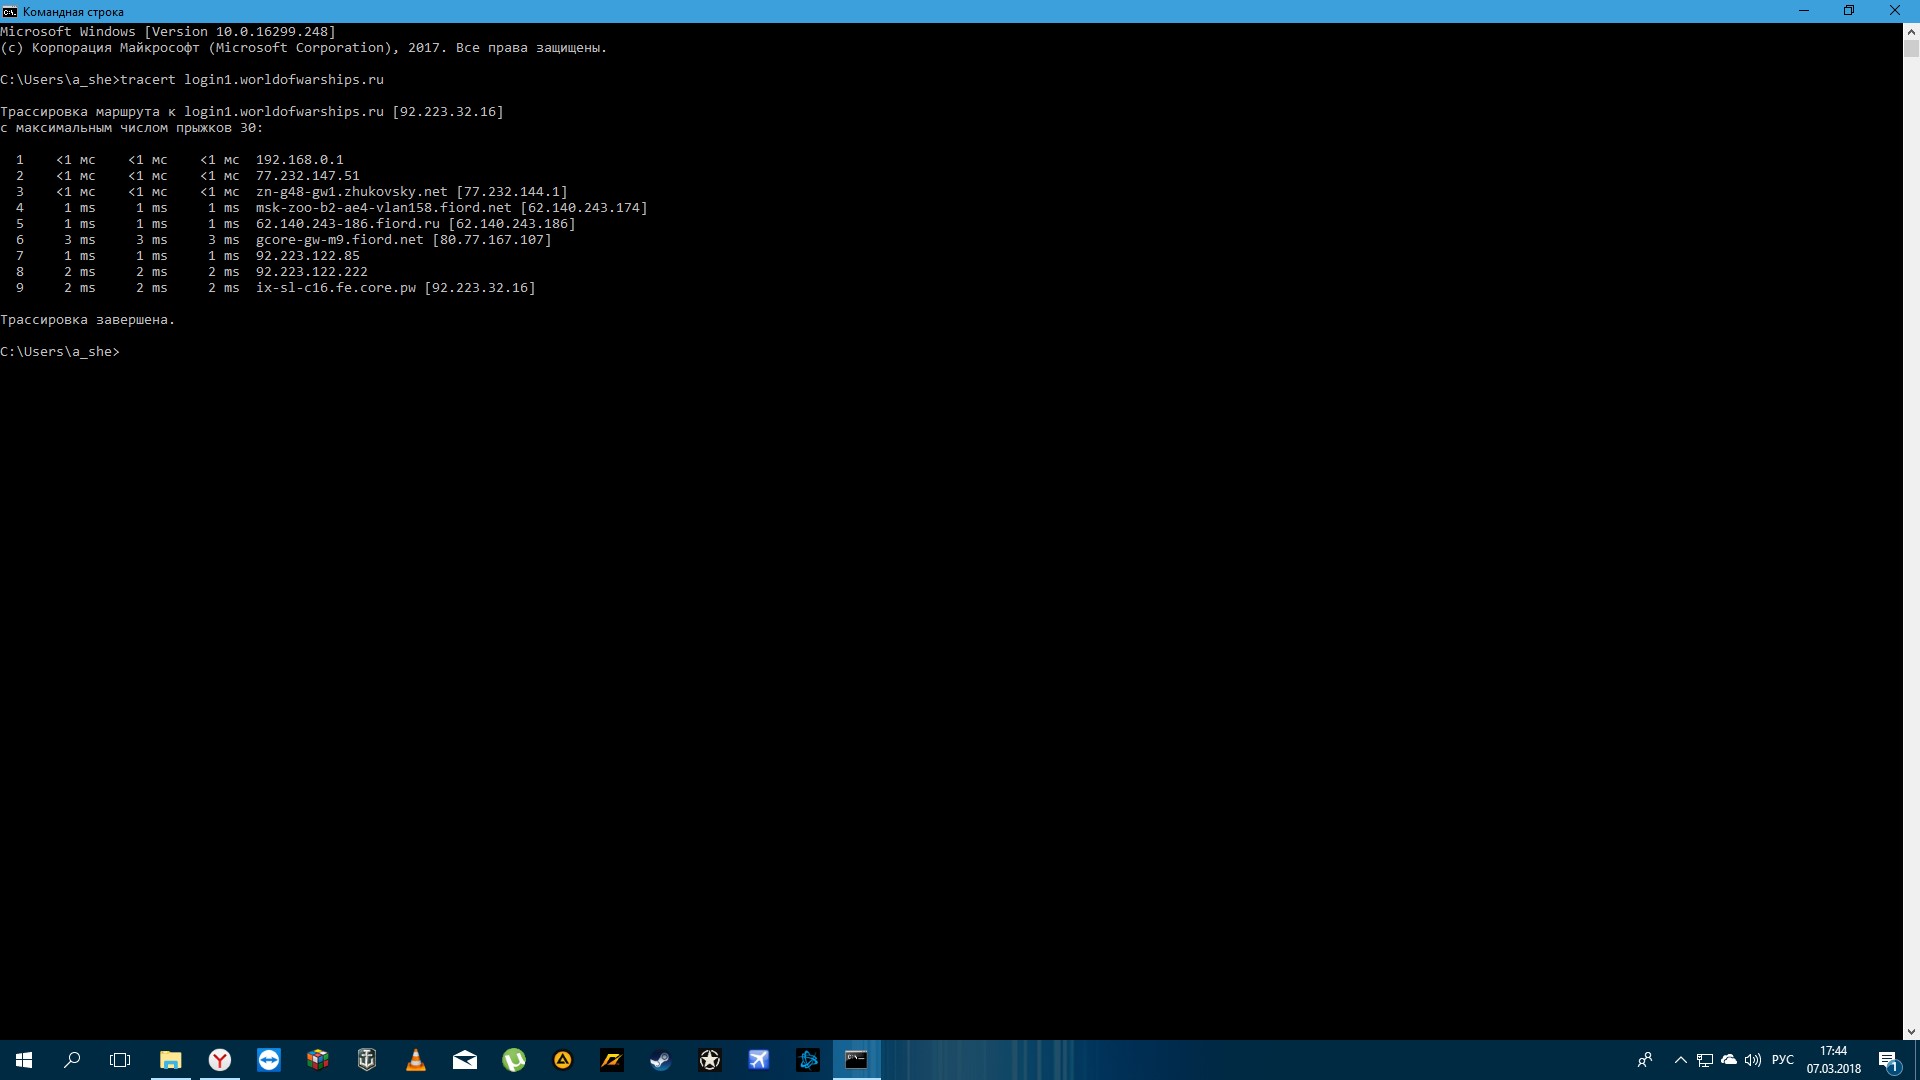This screenshot has width=1920, height=1080.
Task: Click the console vertical scrollbar track
Action: (1911, 540)
